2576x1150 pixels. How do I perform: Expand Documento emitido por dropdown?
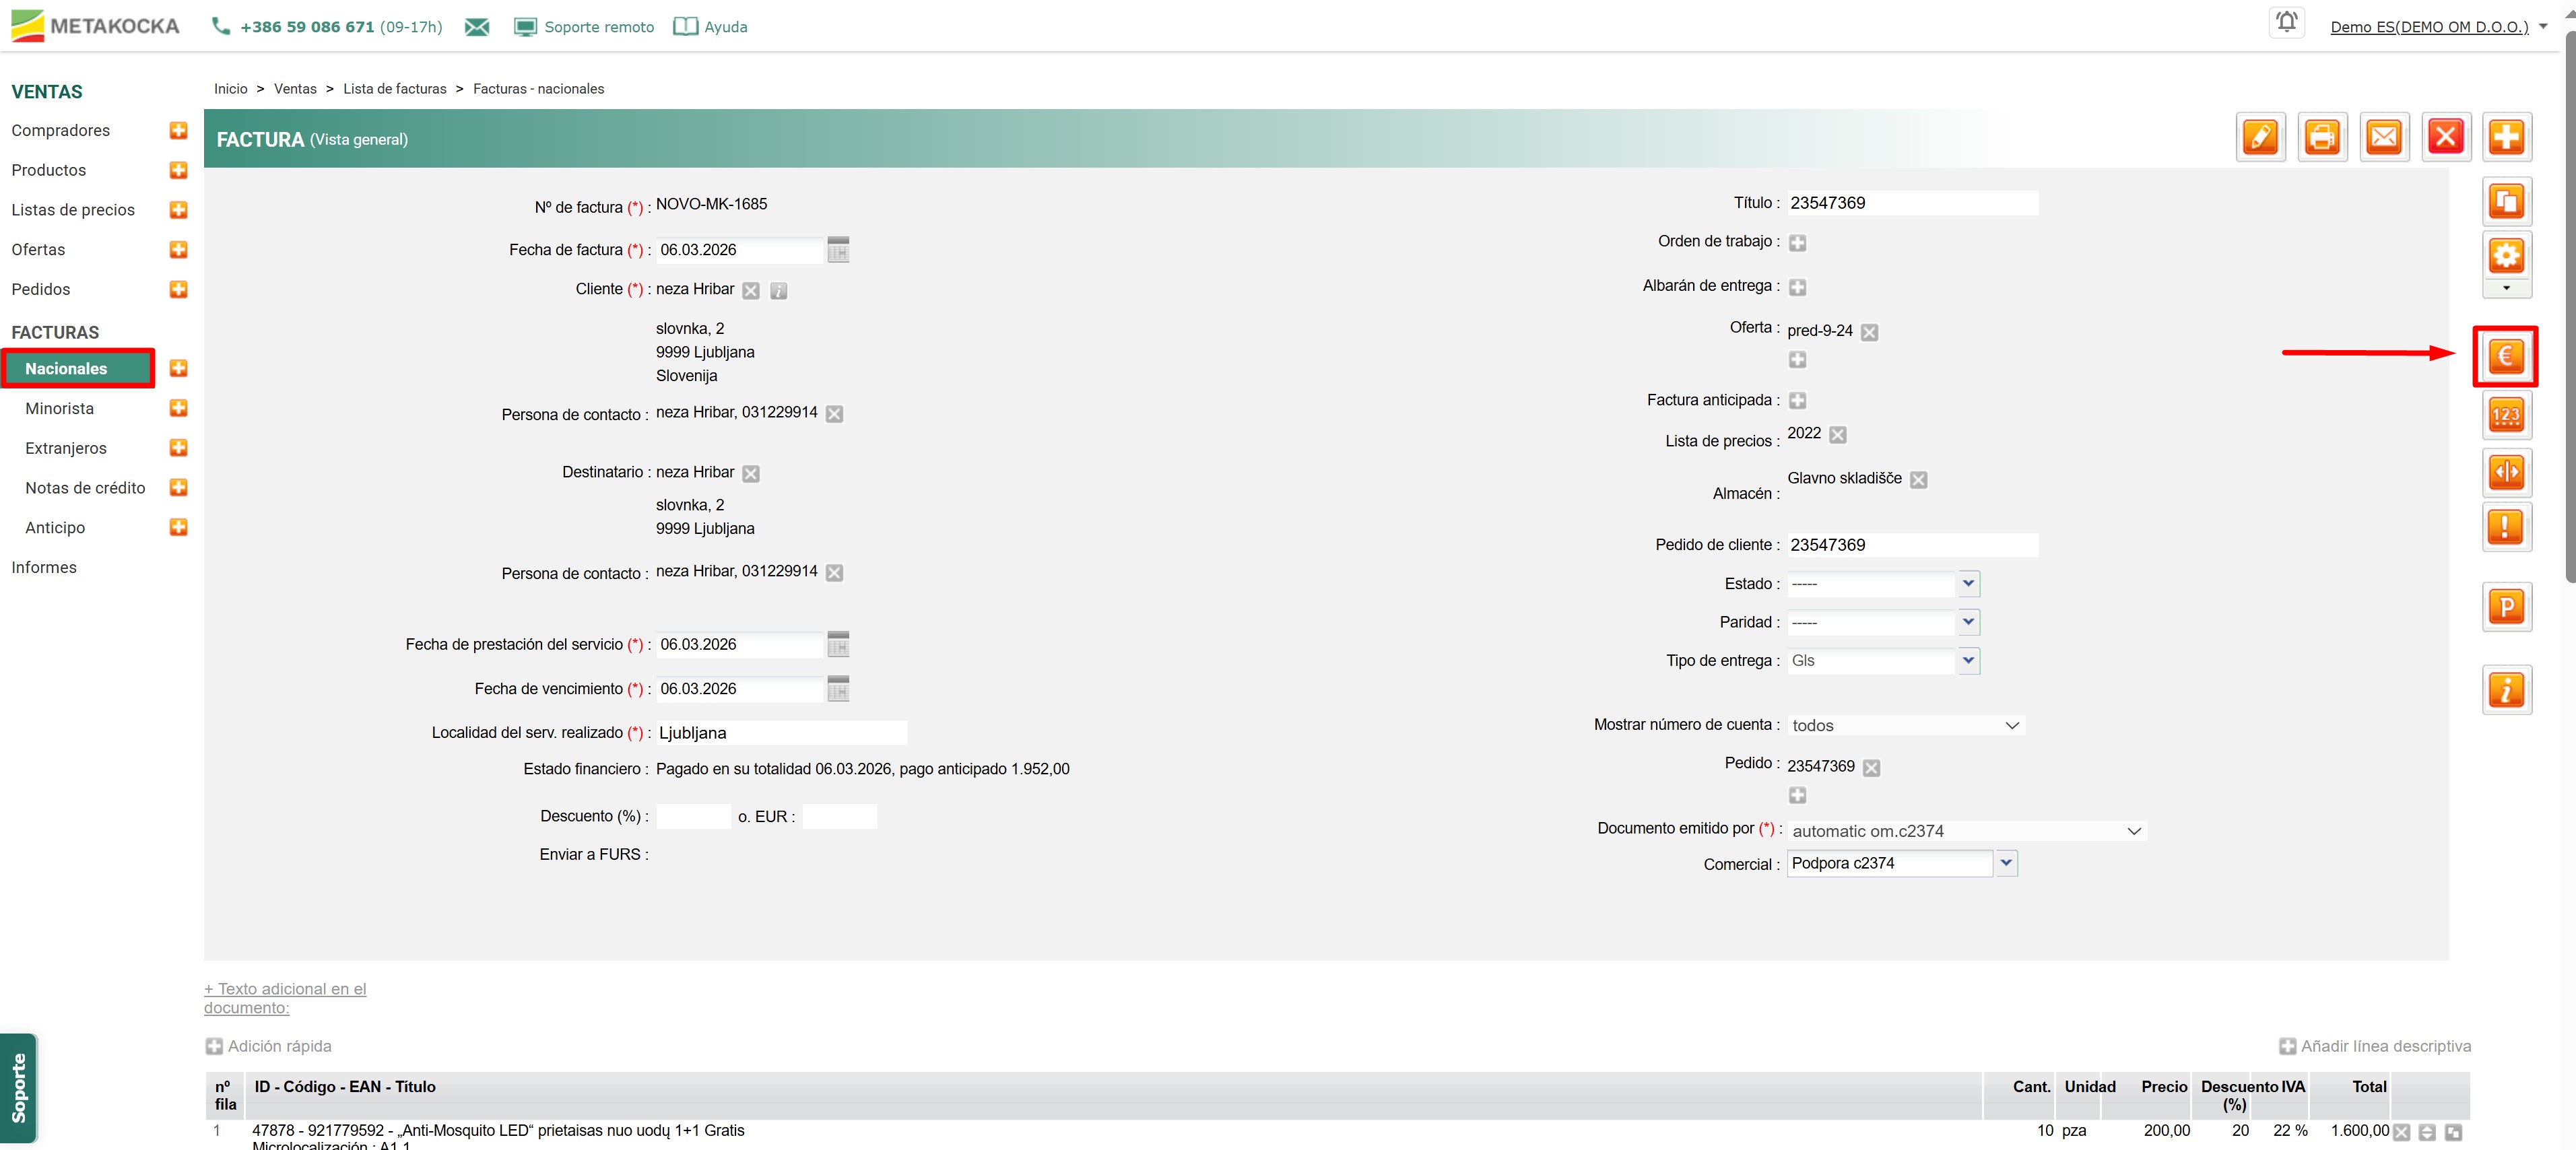[x=2133, y=831]
